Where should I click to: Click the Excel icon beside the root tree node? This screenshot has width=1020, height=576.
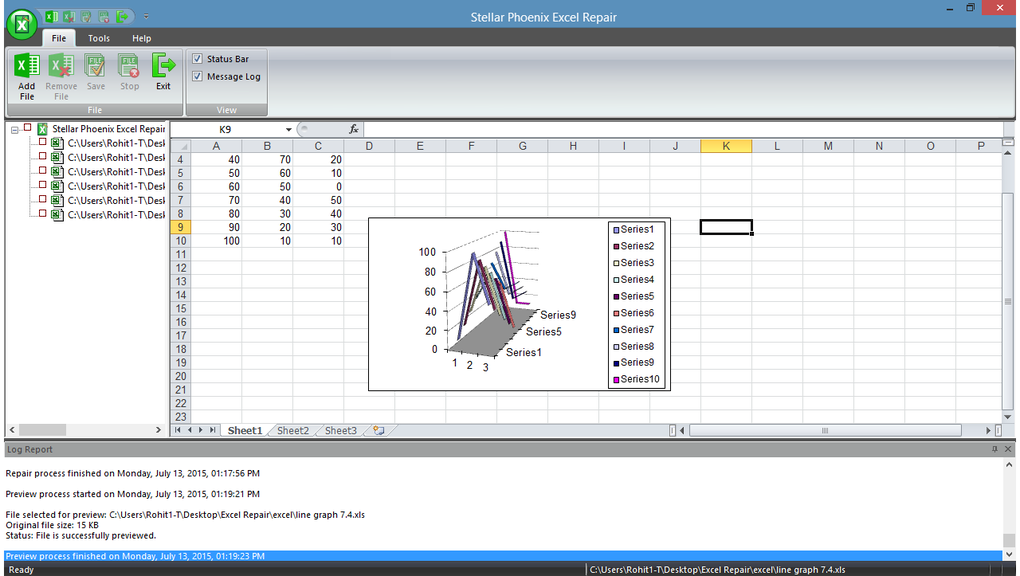[42, 129]
